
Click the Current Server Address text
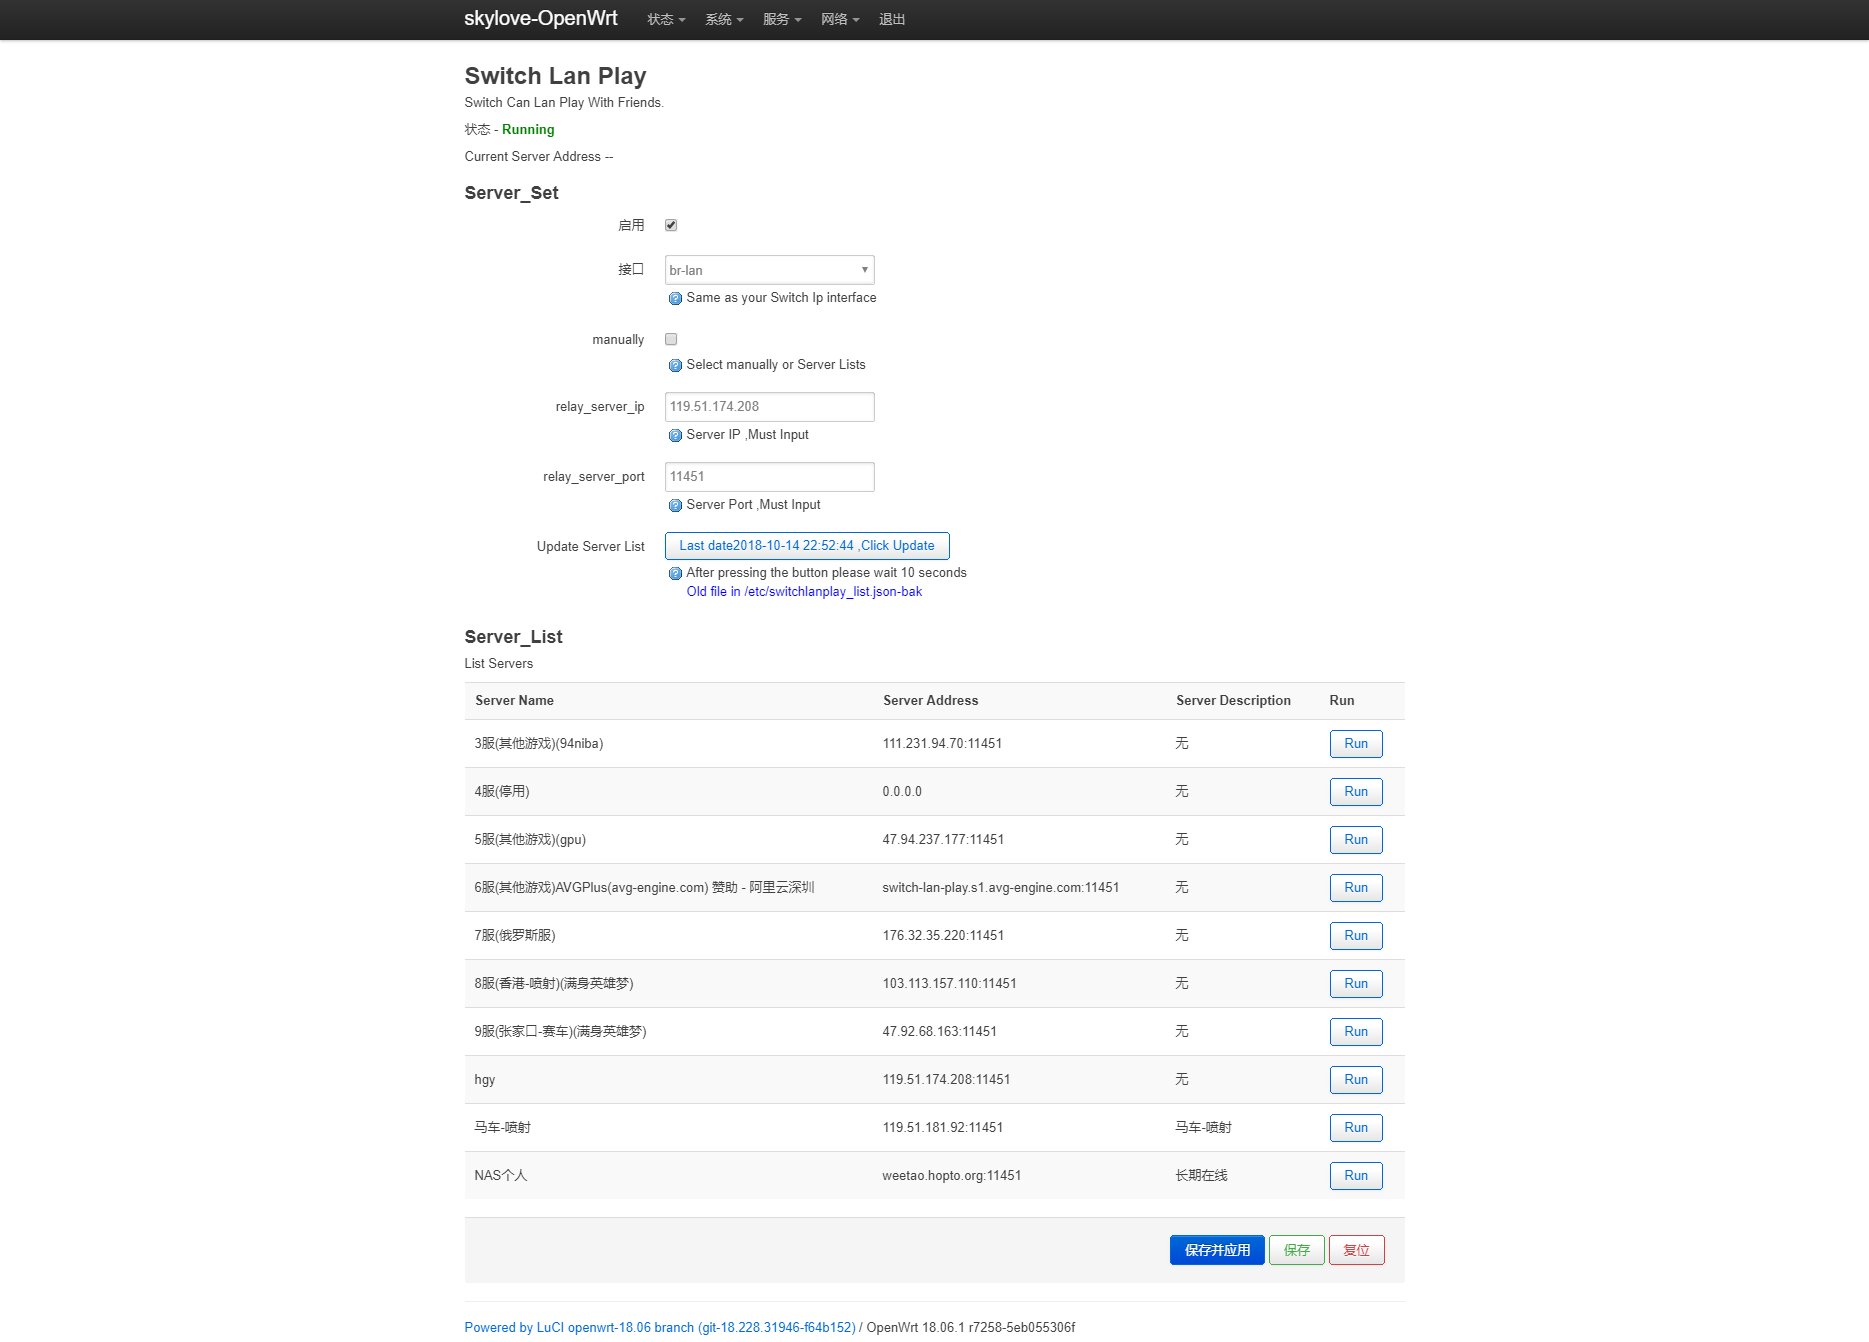click(x=538, y=157)
